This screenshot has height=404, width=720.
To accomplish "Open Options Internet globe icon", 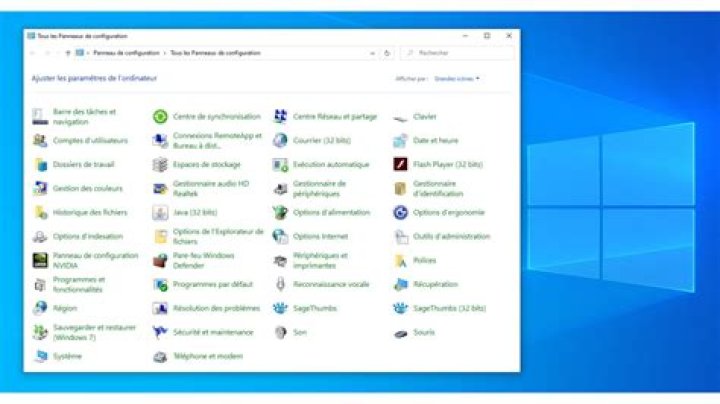I will (280, 236).
